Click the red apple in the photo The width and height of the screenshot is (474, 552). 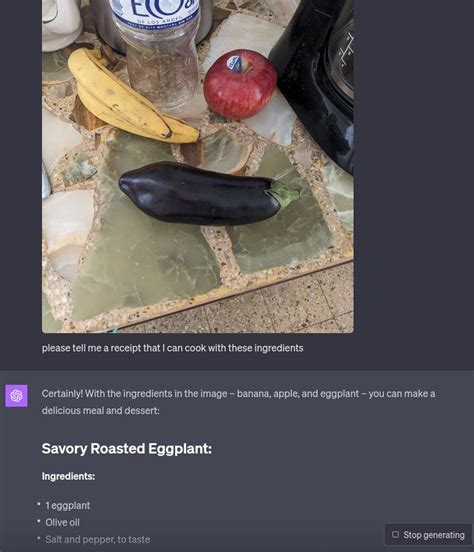[240, 84]
